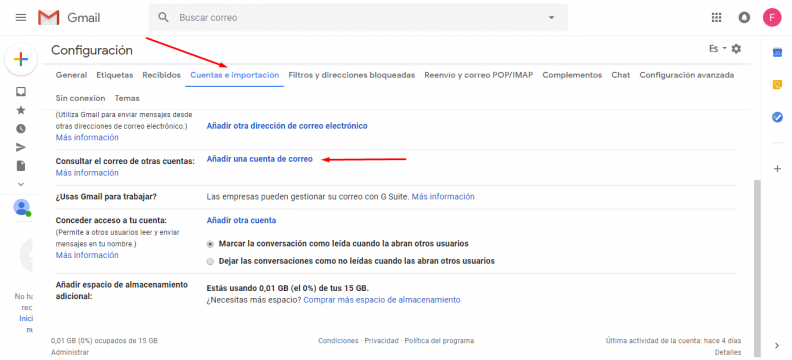Open Filtros y direcciones bloqueadas tab

click(x=352, y=75)
